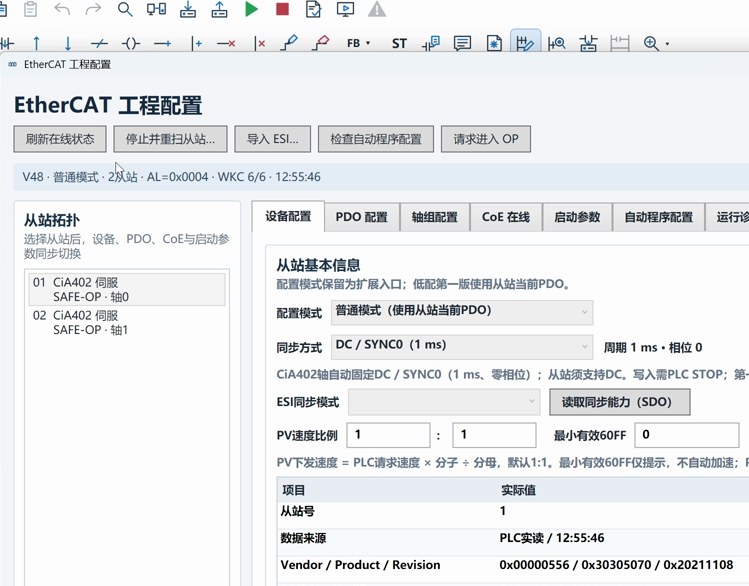The width and height of the screenshot is (749, 586).
Task: Open the ESI同步模式 dropdown
Action: tap(444, 402)
